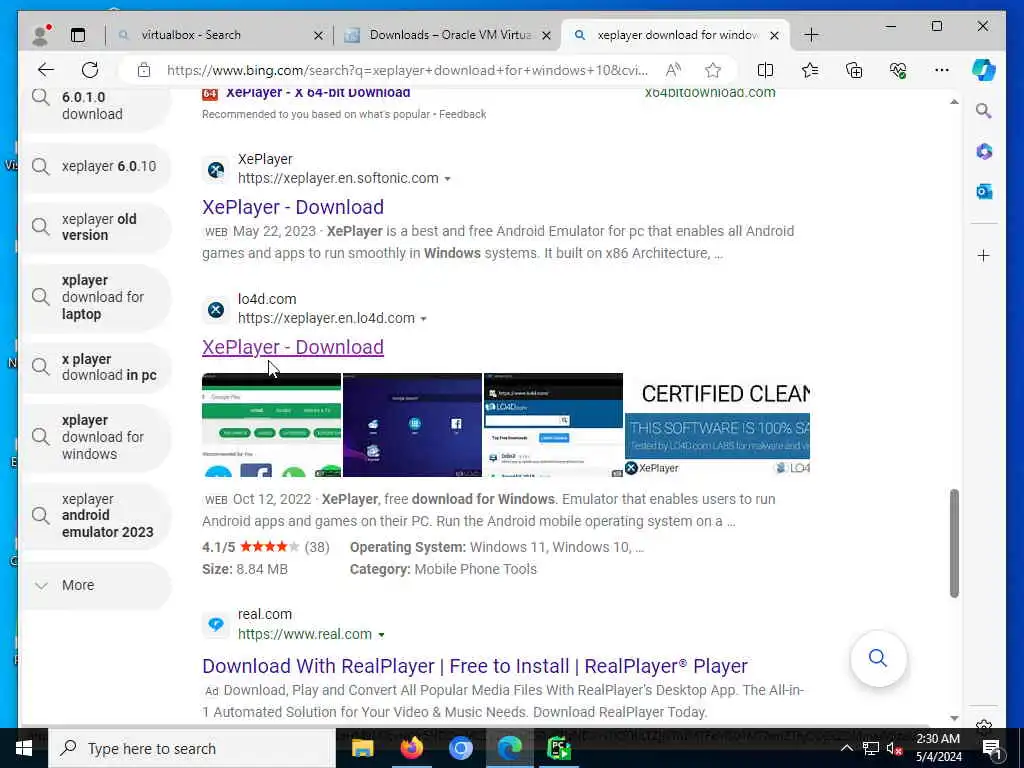The height and width of the screenshot is (768, 1024).
Task: Close the Downloads Oracle VM tab
Action: 547,35
